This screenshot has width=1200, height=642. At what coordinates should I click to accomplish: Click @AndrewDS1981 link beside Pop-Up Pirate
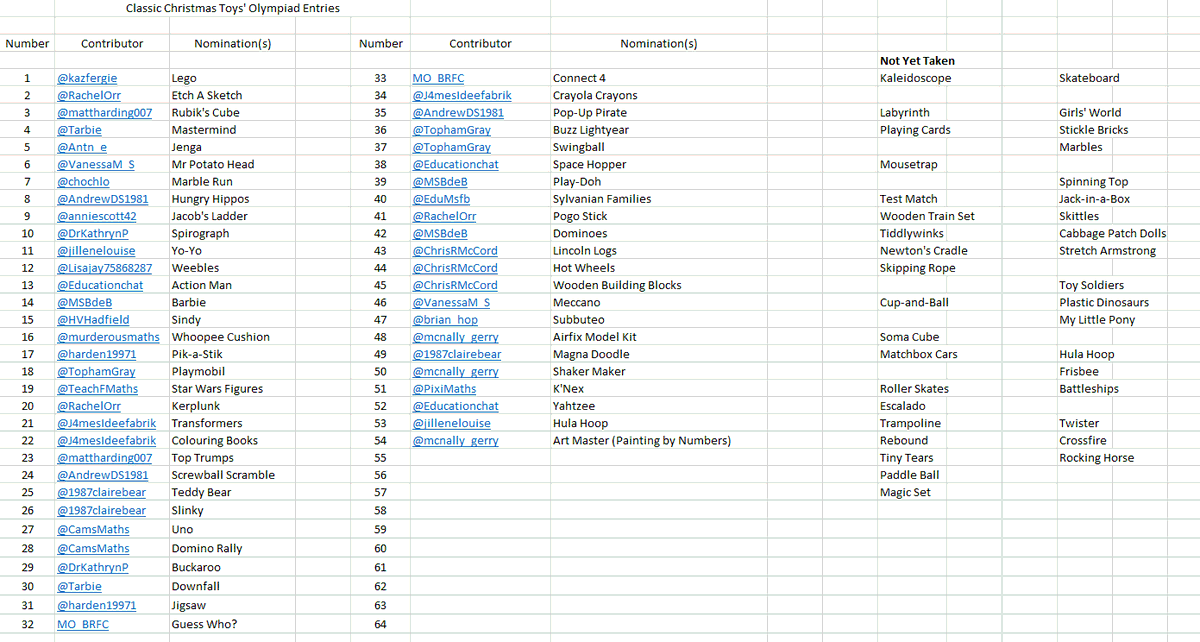pos(459,113)
